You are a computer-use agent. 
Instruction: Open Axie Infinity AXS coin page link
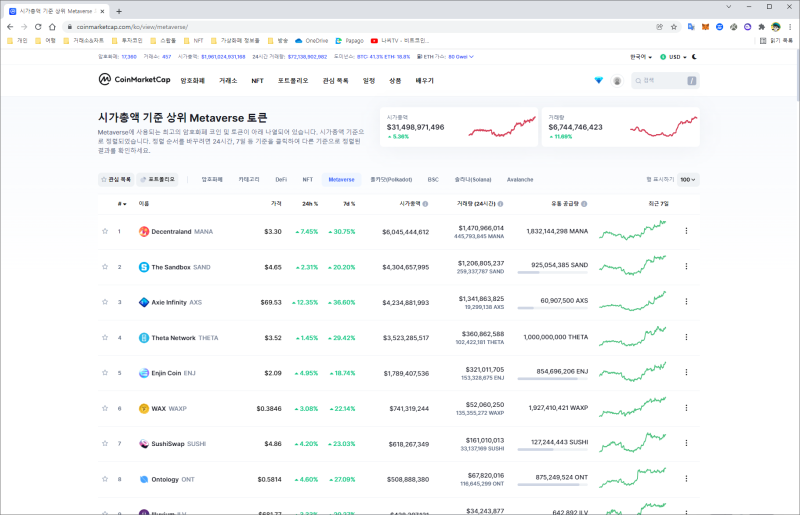pyautogui.click(x=177, y=302)
